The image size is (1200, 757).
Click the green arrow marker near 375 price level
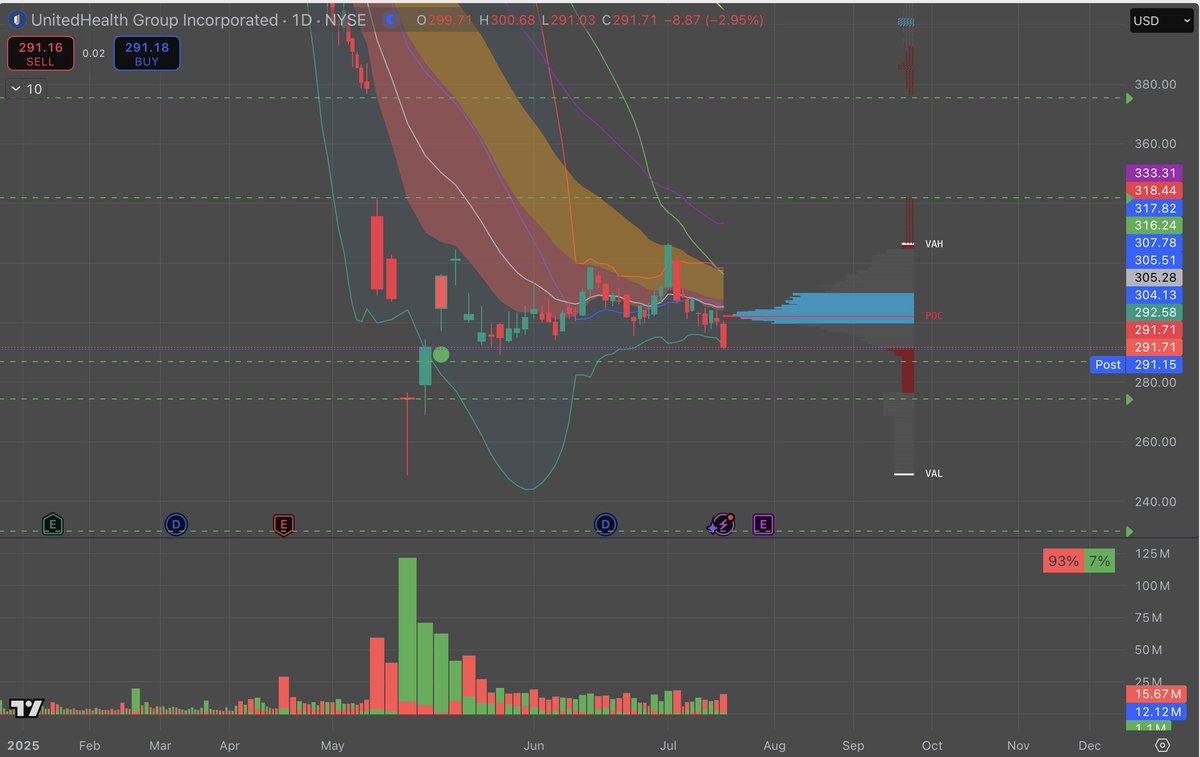coord(1130,98)
